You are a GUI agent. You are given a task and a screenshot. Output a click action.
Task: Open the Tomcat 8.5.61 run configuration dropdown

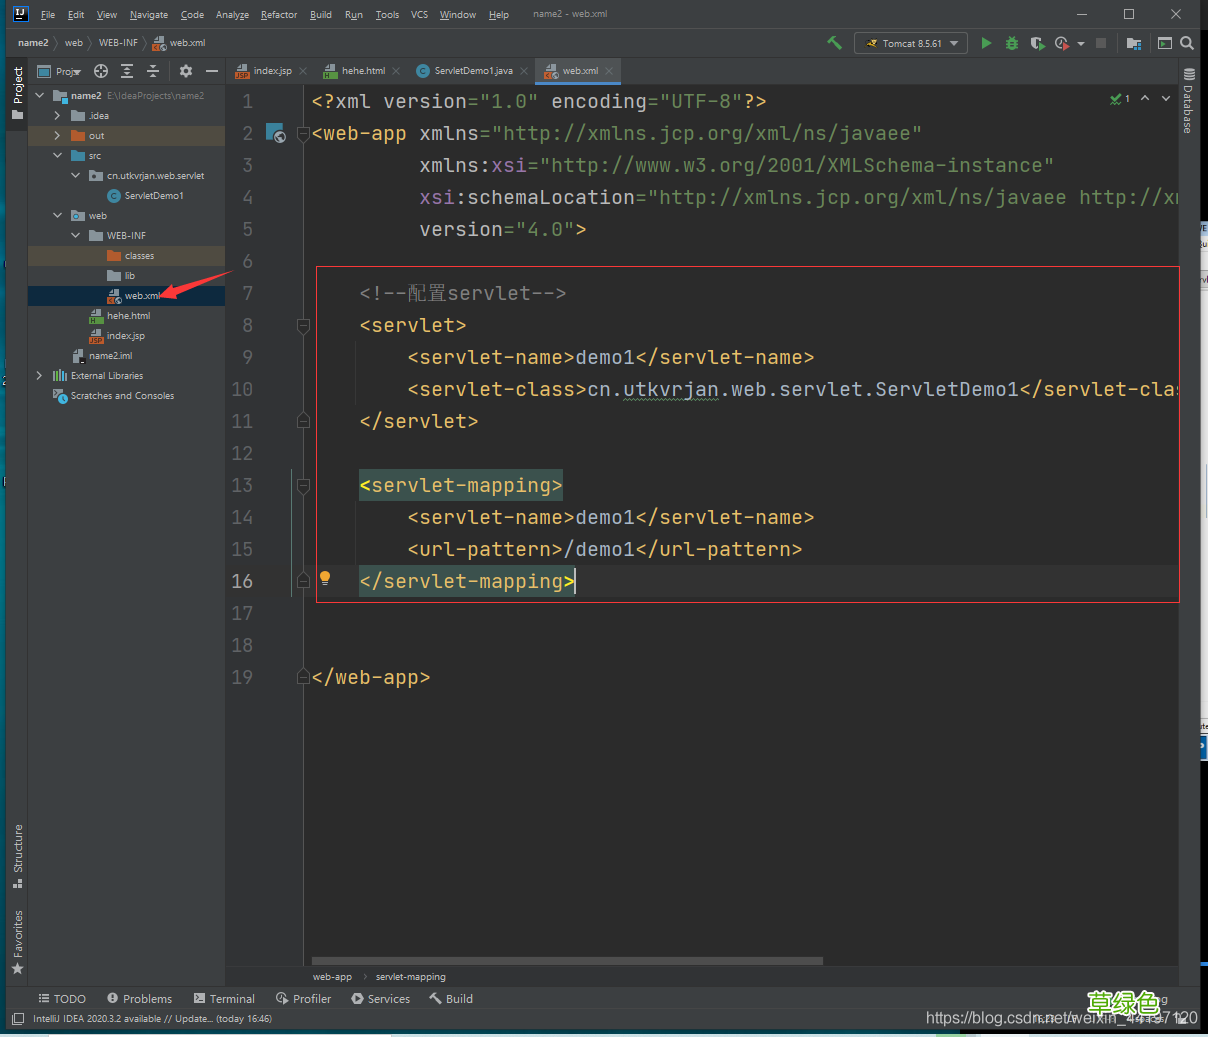911,43
